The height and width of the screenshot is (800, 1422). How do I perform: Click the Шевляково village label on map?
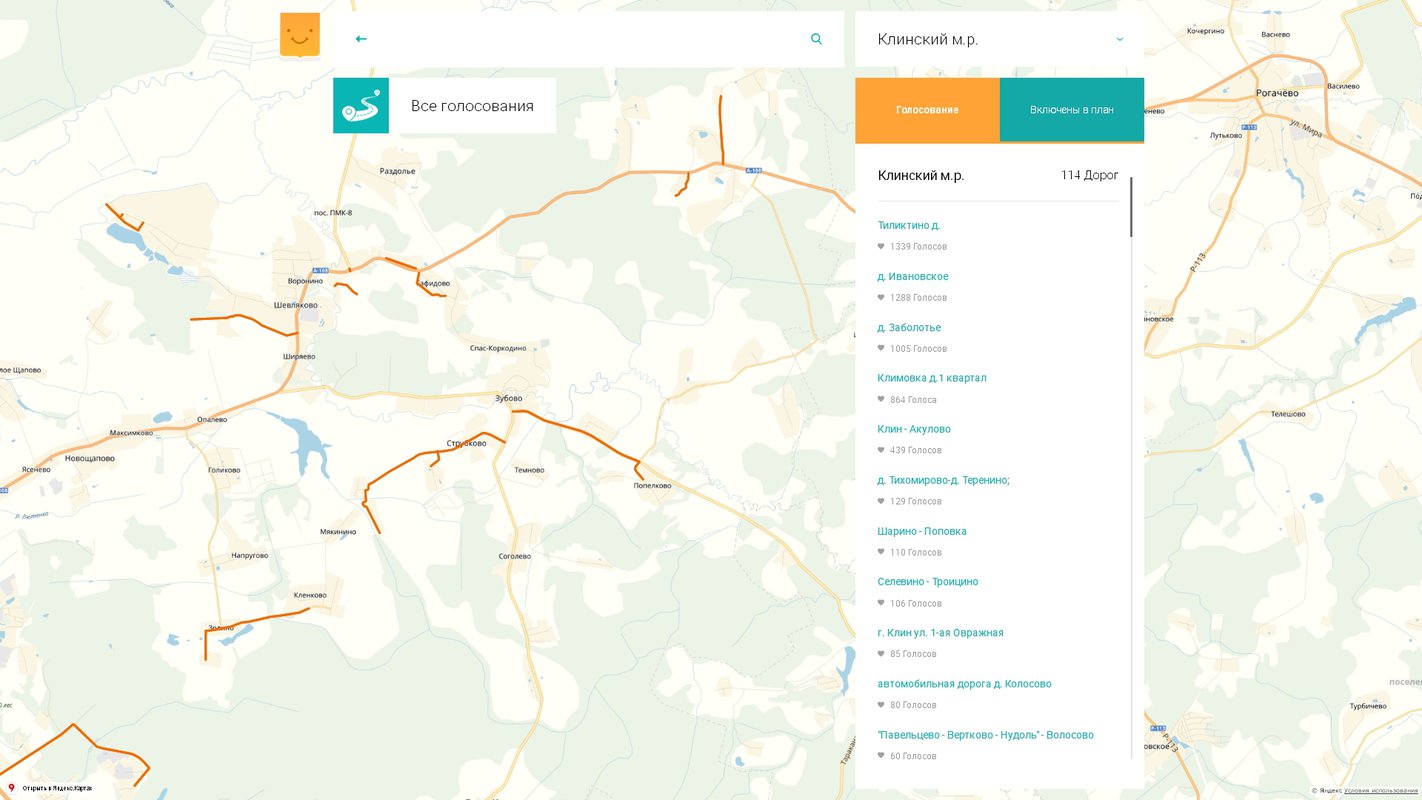pos(296,305)
